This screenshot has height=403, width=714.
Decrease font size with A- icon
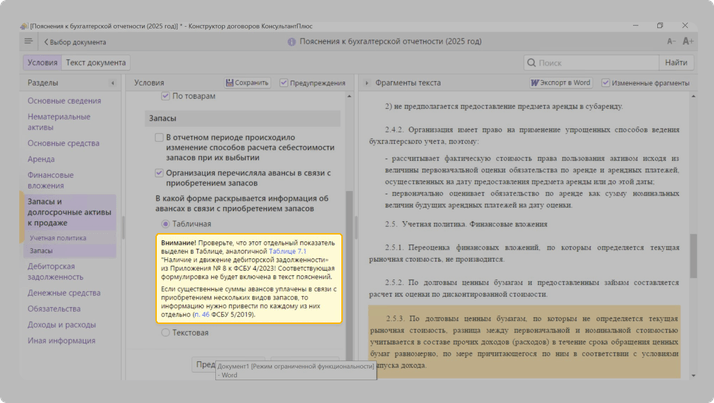pos(671,41)
